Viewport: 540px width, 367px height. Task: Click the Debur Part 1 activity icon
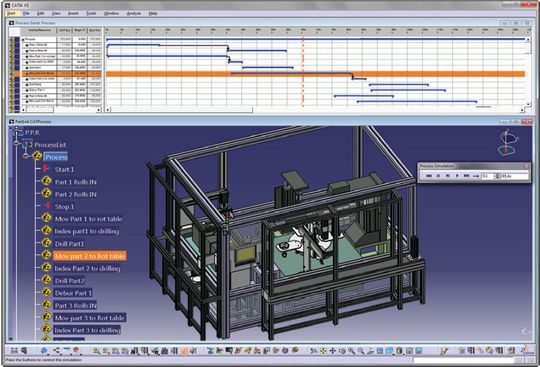pyautogui.click(x=46, y=293)
